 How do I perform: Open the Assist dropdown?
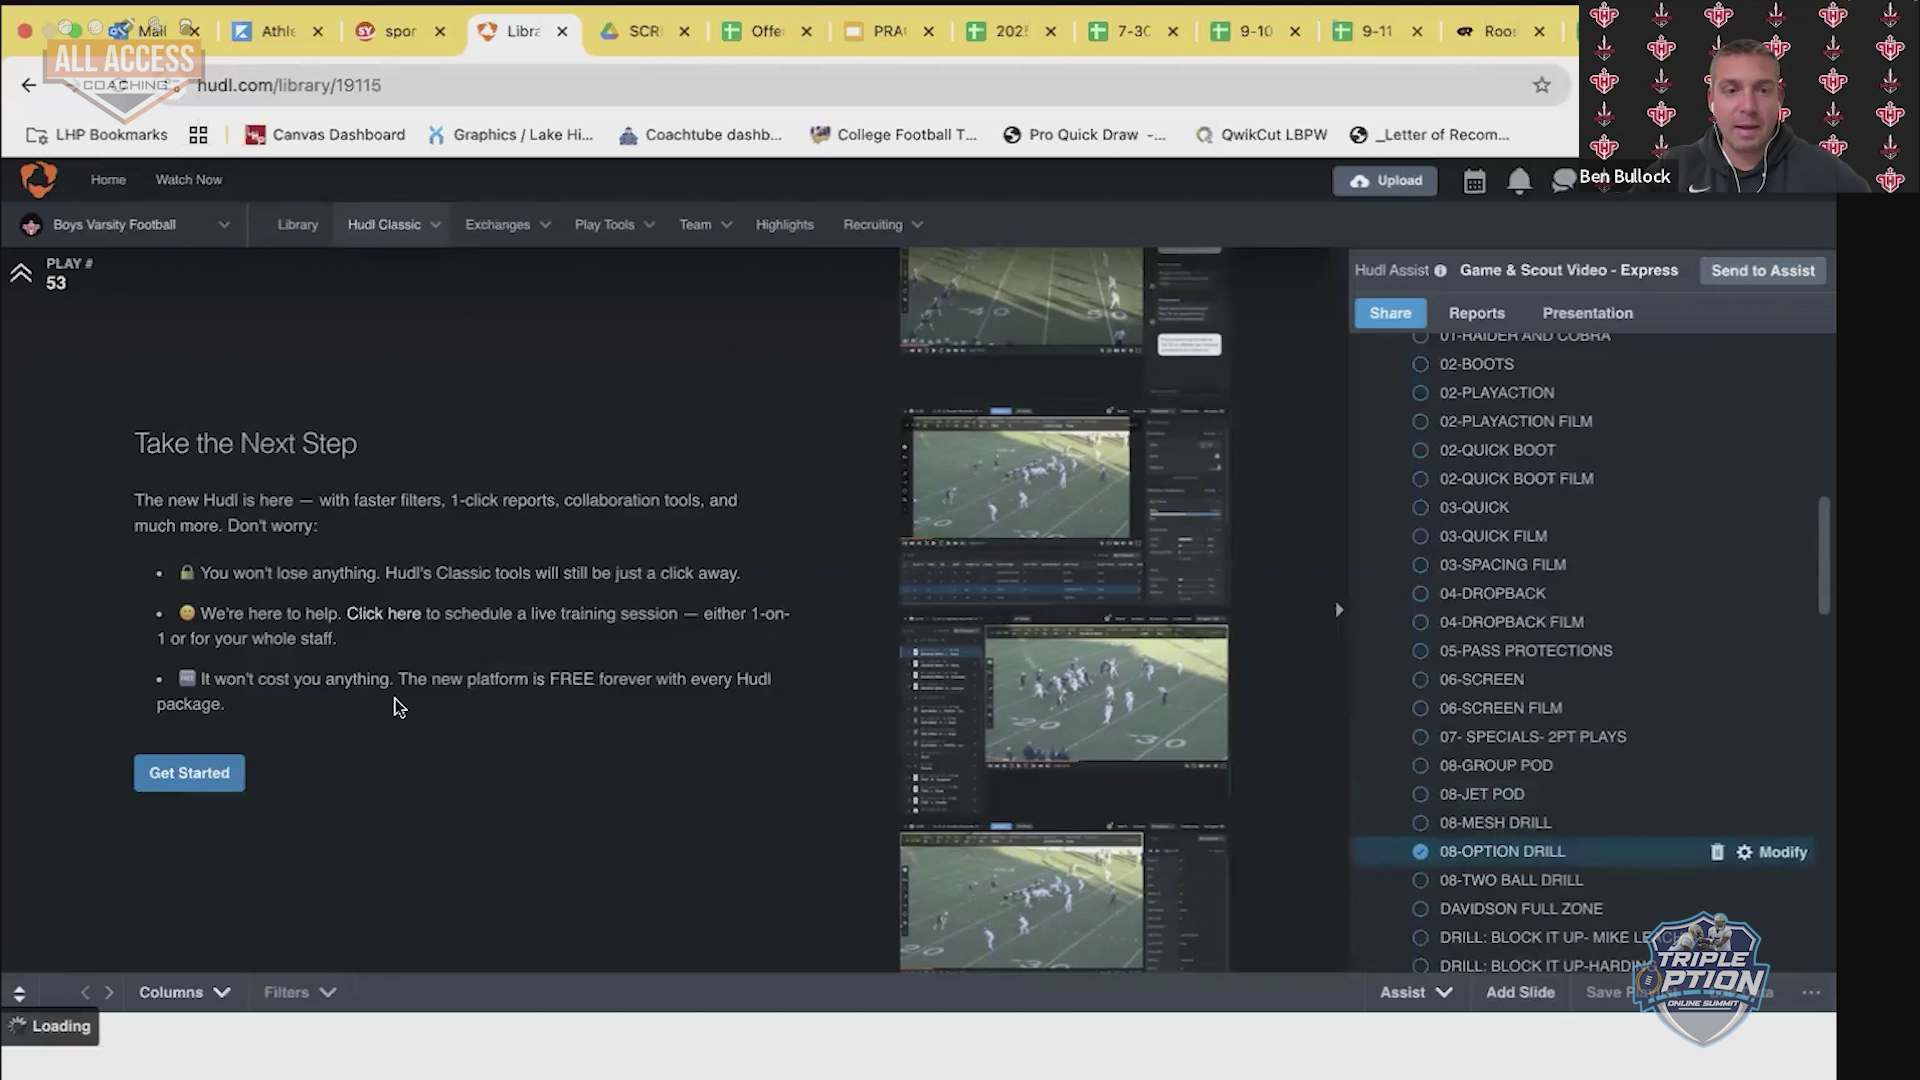click(1416, 992)
